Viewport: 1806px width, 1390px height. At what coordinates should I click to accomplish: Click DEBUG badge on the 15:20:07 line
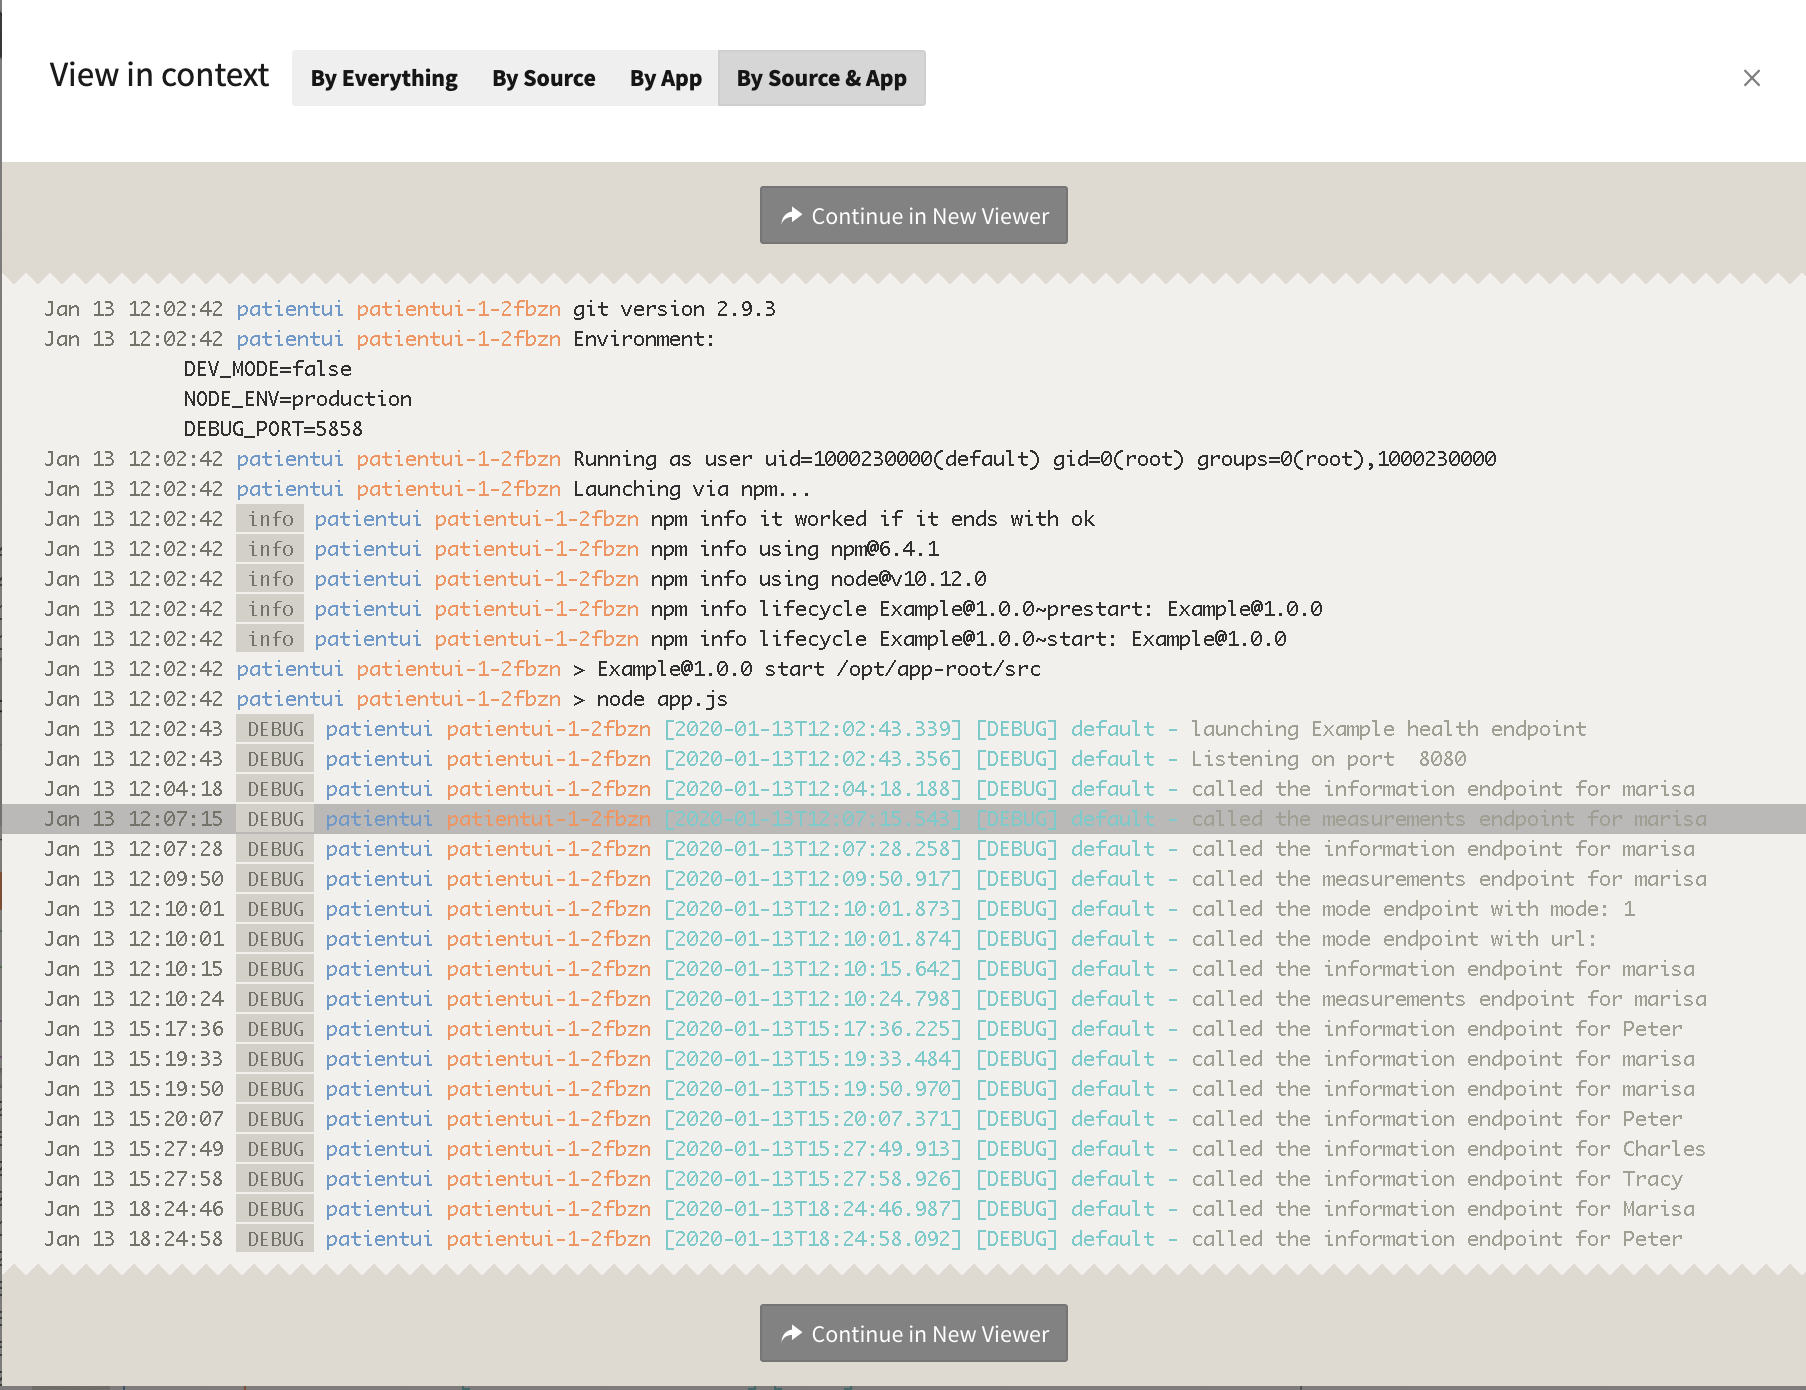click(275, 1119)
